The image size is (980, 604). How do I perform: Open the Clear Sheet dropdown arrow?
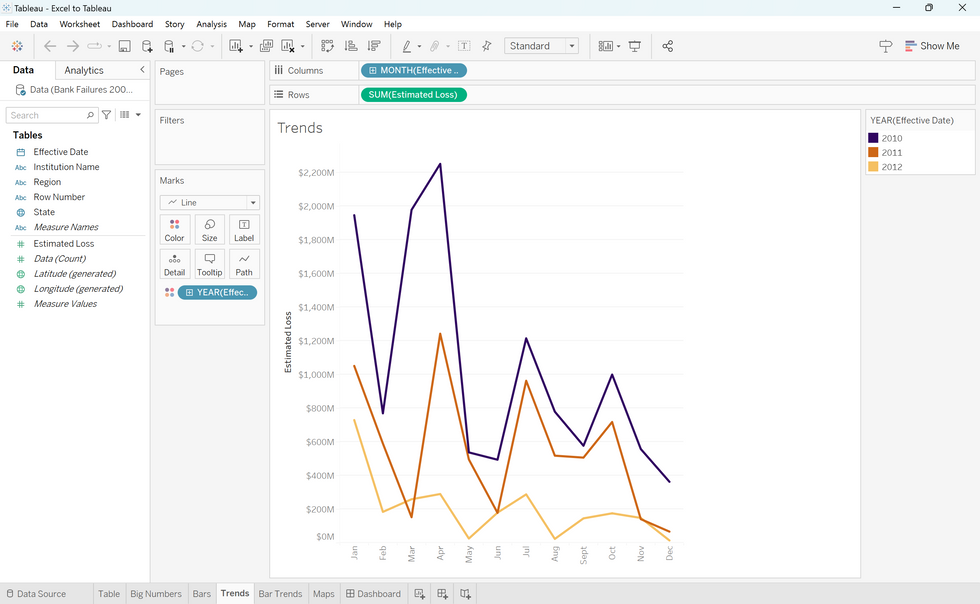(x=302, y=46)
